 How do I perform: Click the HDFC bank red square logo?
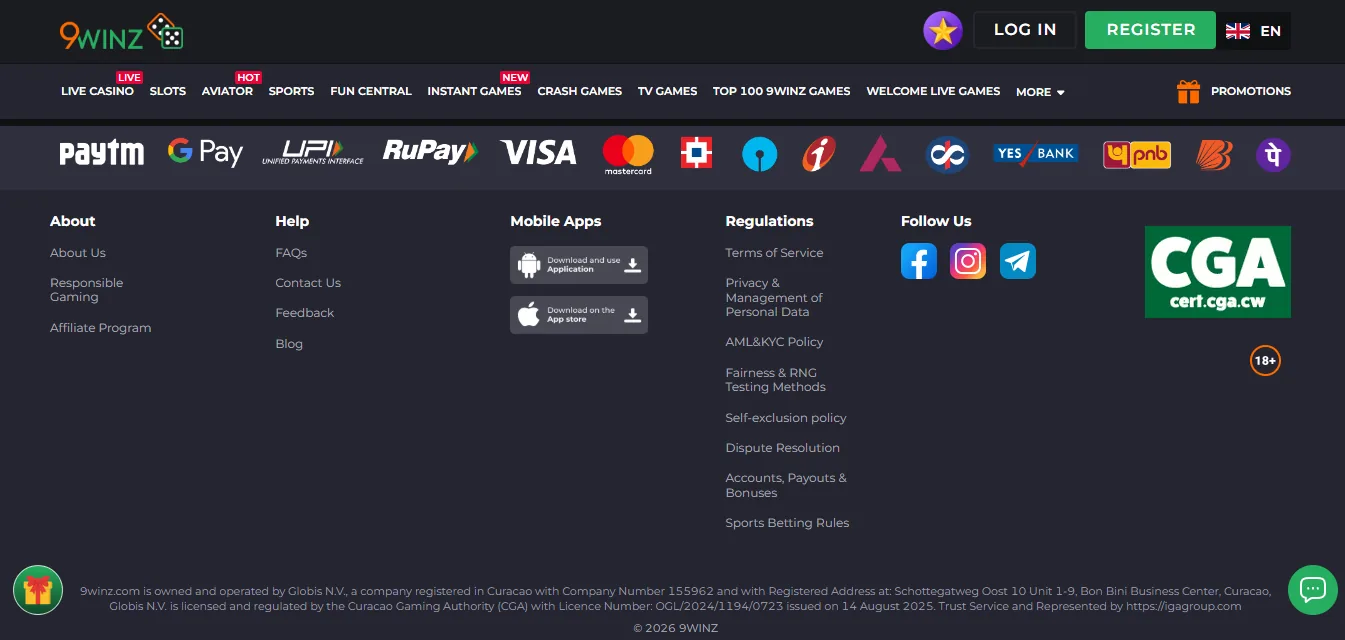coord(696,153)
